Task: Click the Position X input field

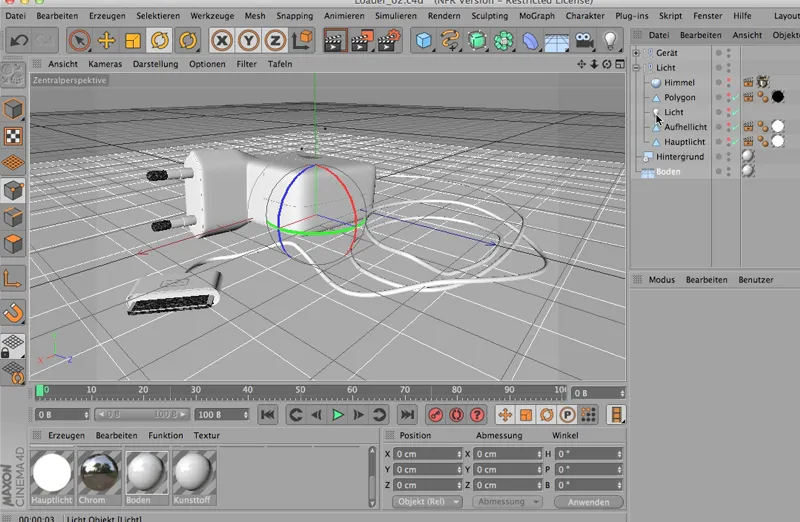Action: point(428,454)
